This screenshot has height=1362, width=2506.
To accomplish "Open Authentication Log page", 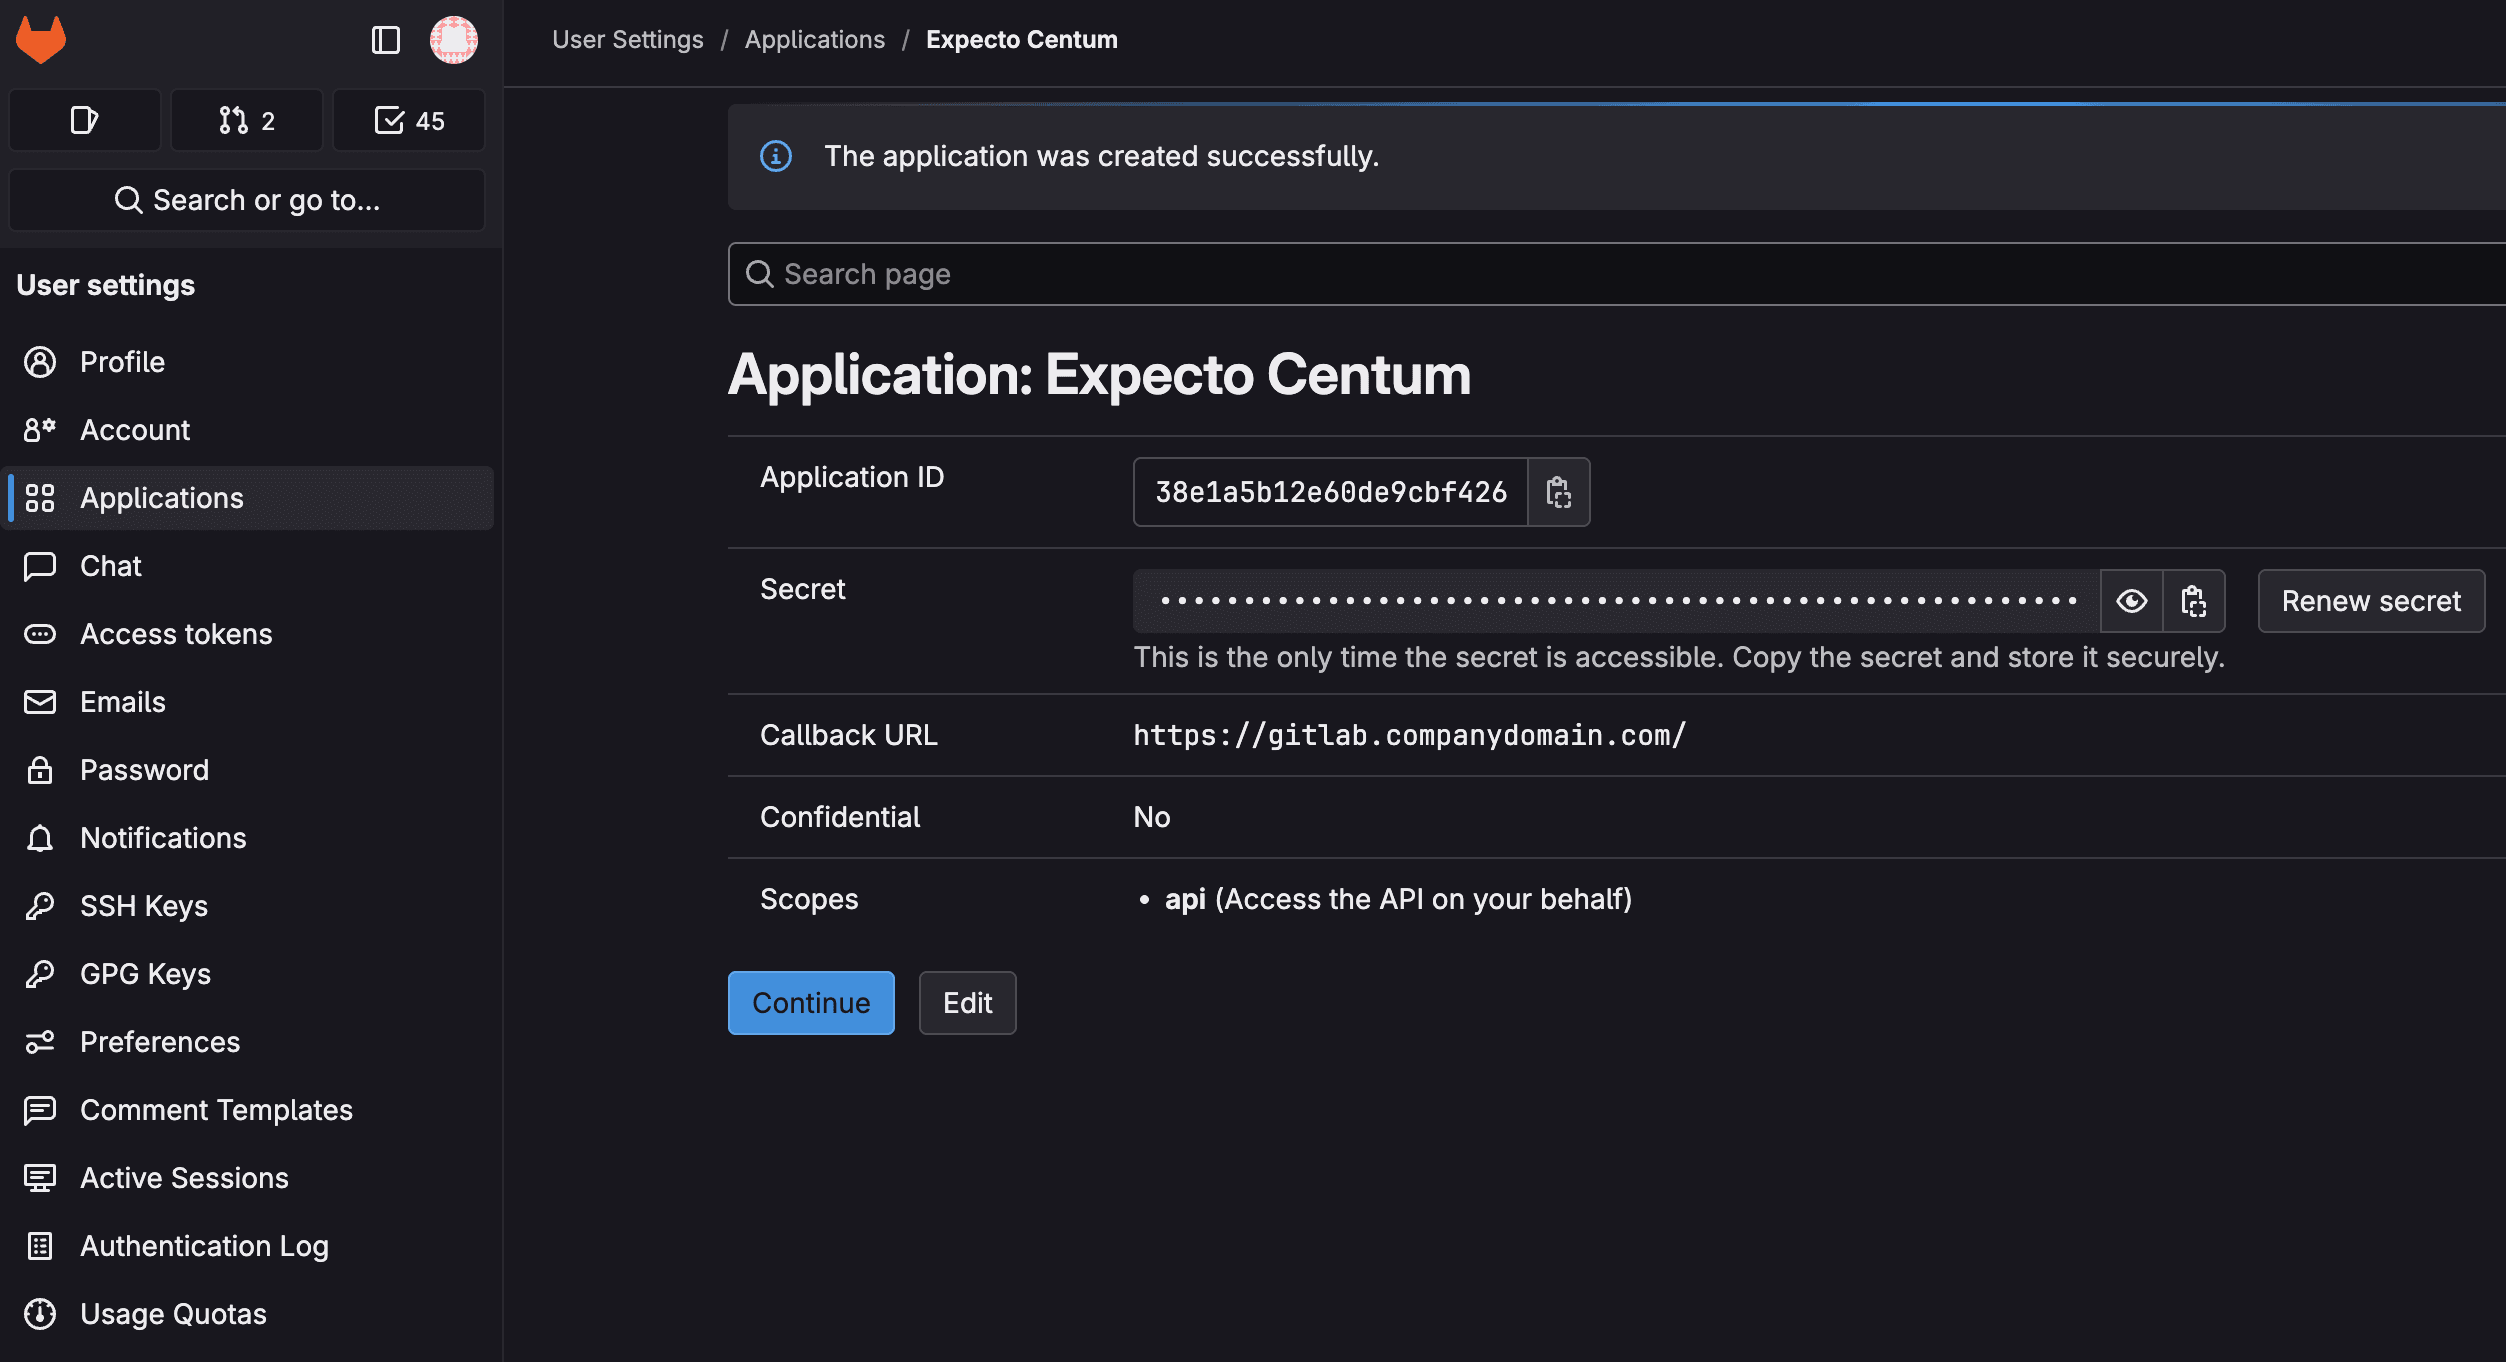I will coord(247,1246).
